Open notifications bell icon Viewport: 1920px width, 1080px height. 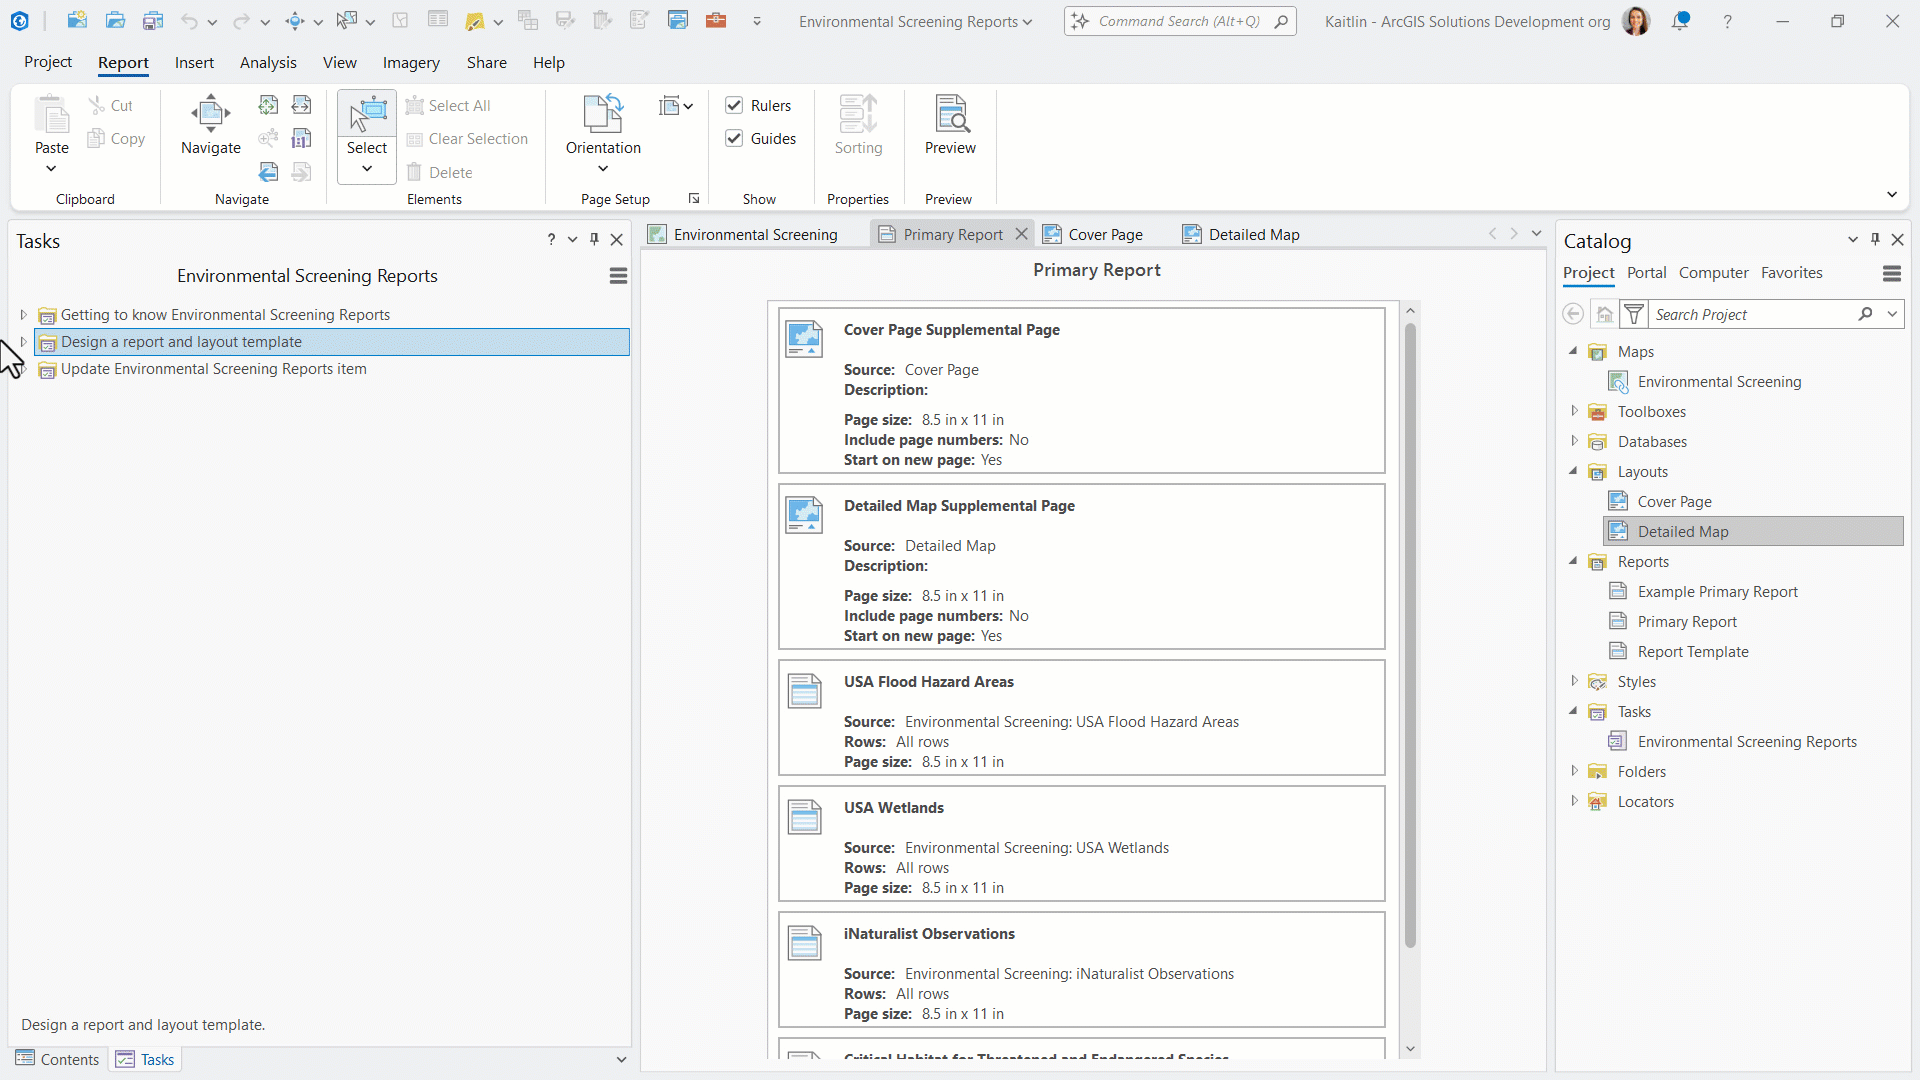pyautogui.click(x=1681, y=21)
